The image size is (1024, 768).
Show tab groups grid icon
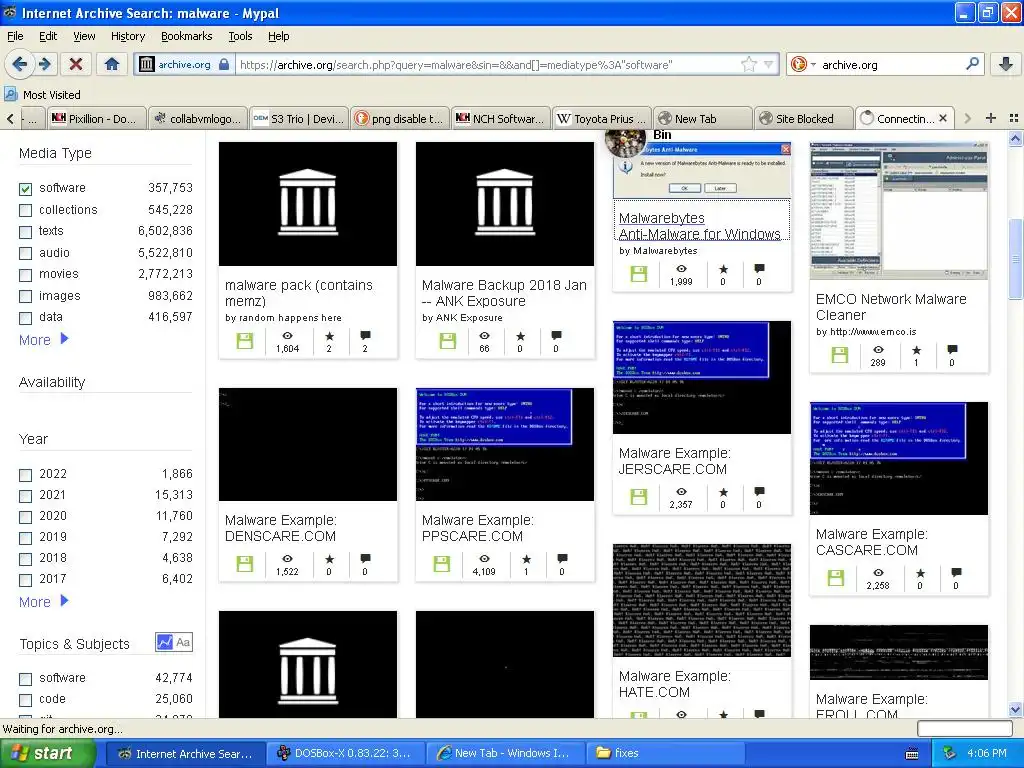point(1014,118)
